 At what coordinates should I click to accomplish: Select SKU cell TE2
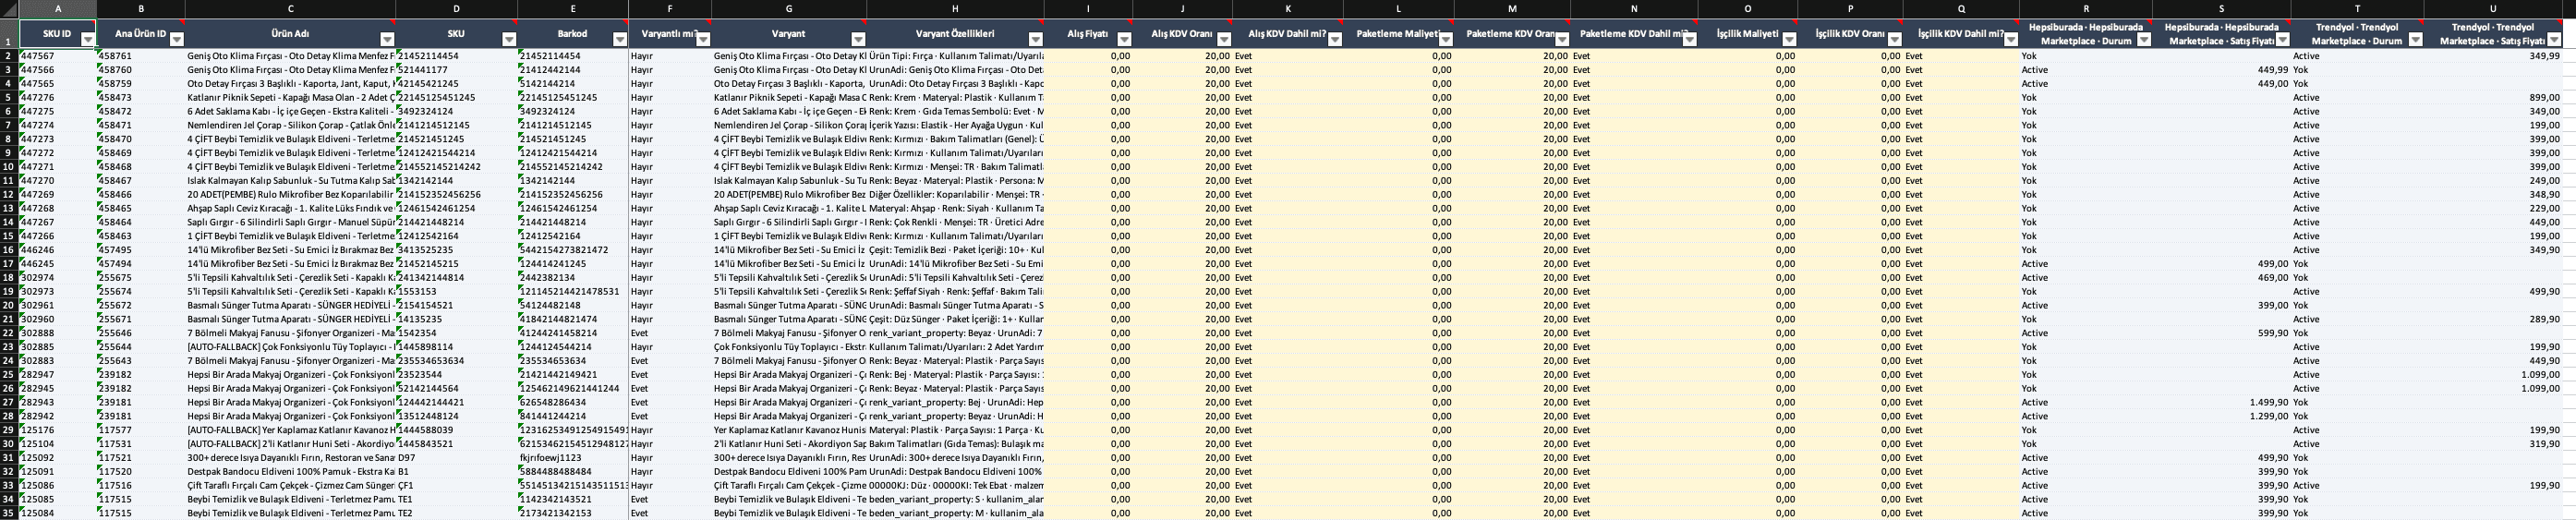point(456,513)
